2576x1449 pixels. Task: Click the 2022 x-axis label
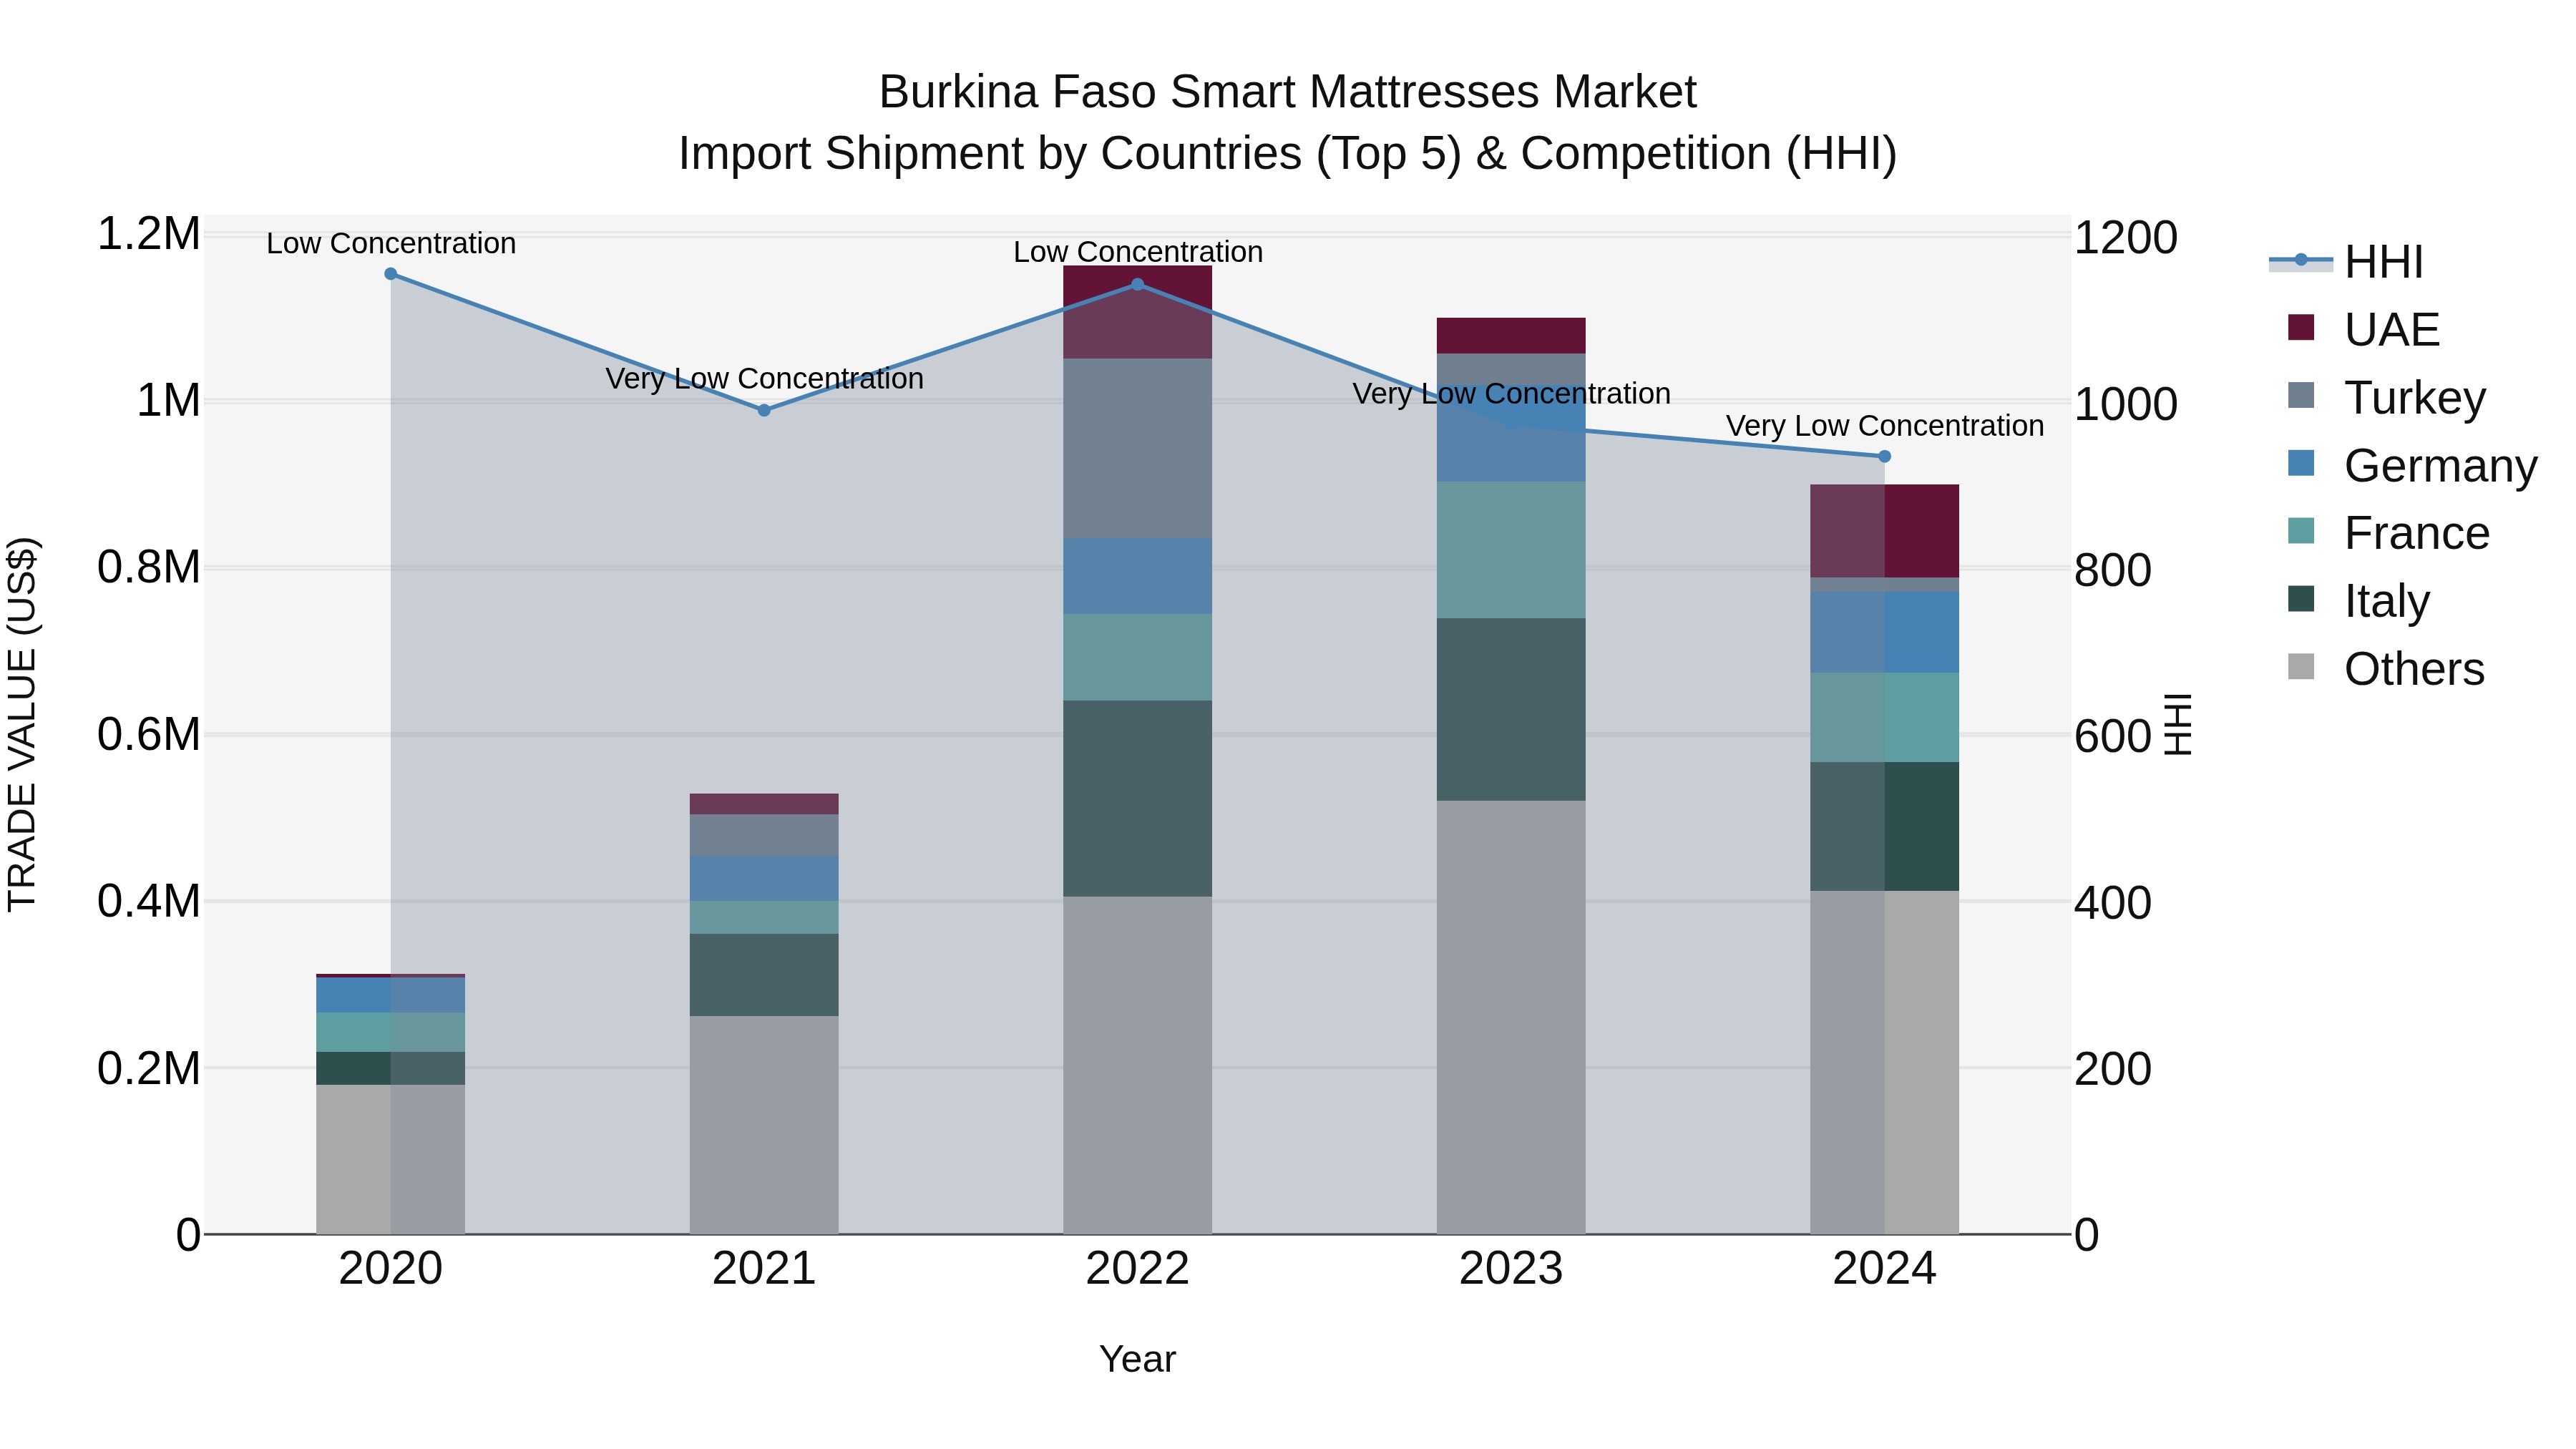(x=1137, y=1269)
